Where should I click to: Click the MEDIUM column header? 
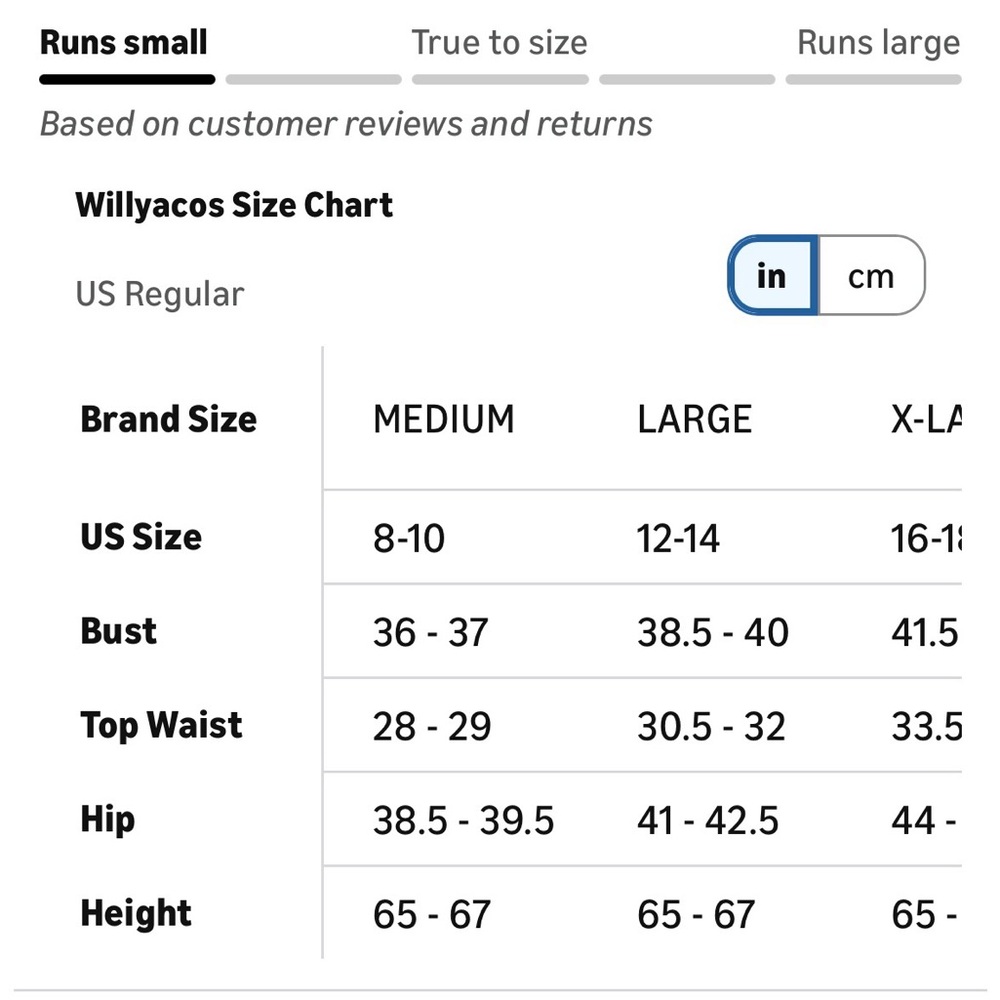[444, 420]
